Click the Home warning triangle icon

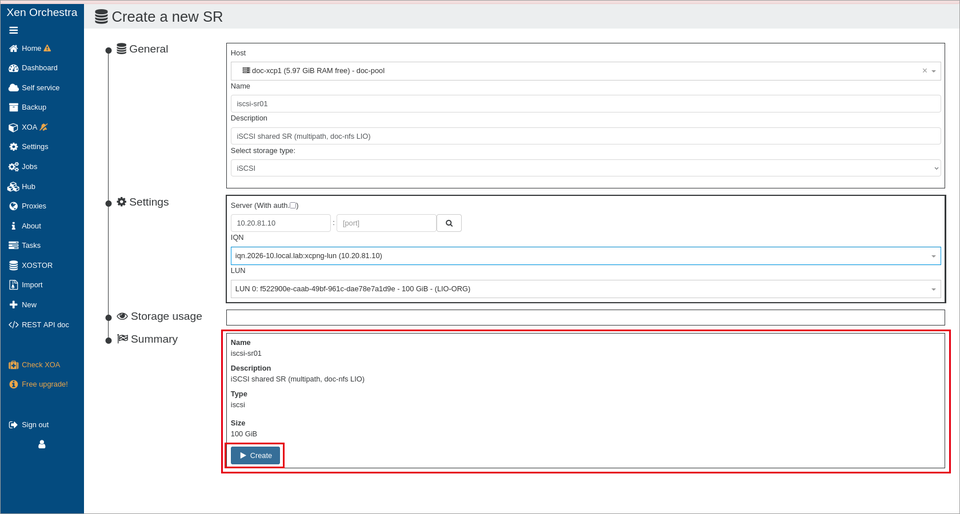click(x=48, y=48)
